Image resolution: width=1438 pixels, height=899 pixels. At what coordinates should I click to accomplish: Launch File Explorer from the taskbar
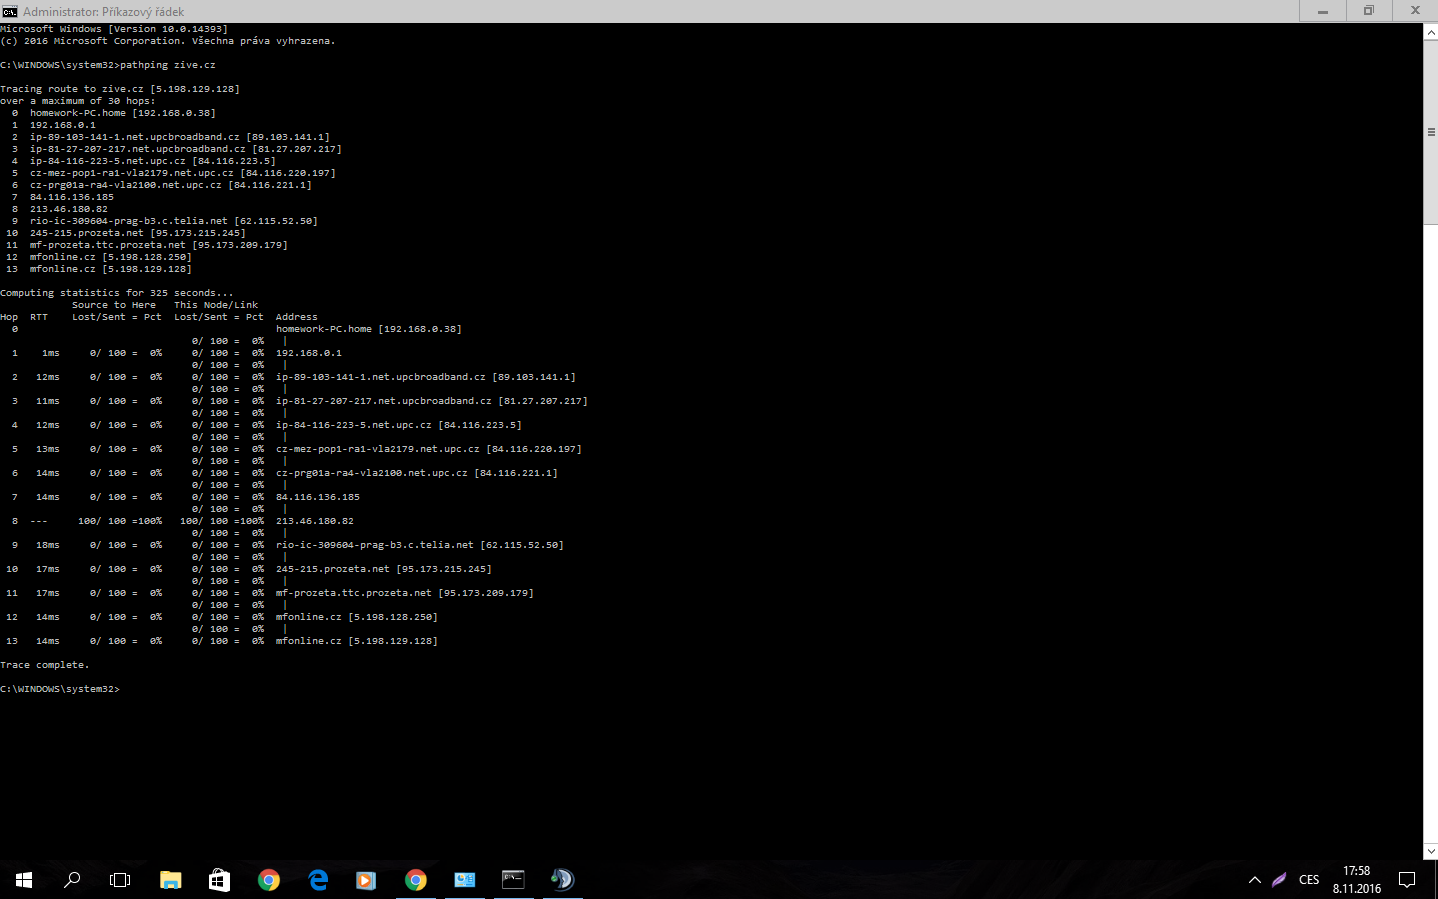tap(171, 880)
